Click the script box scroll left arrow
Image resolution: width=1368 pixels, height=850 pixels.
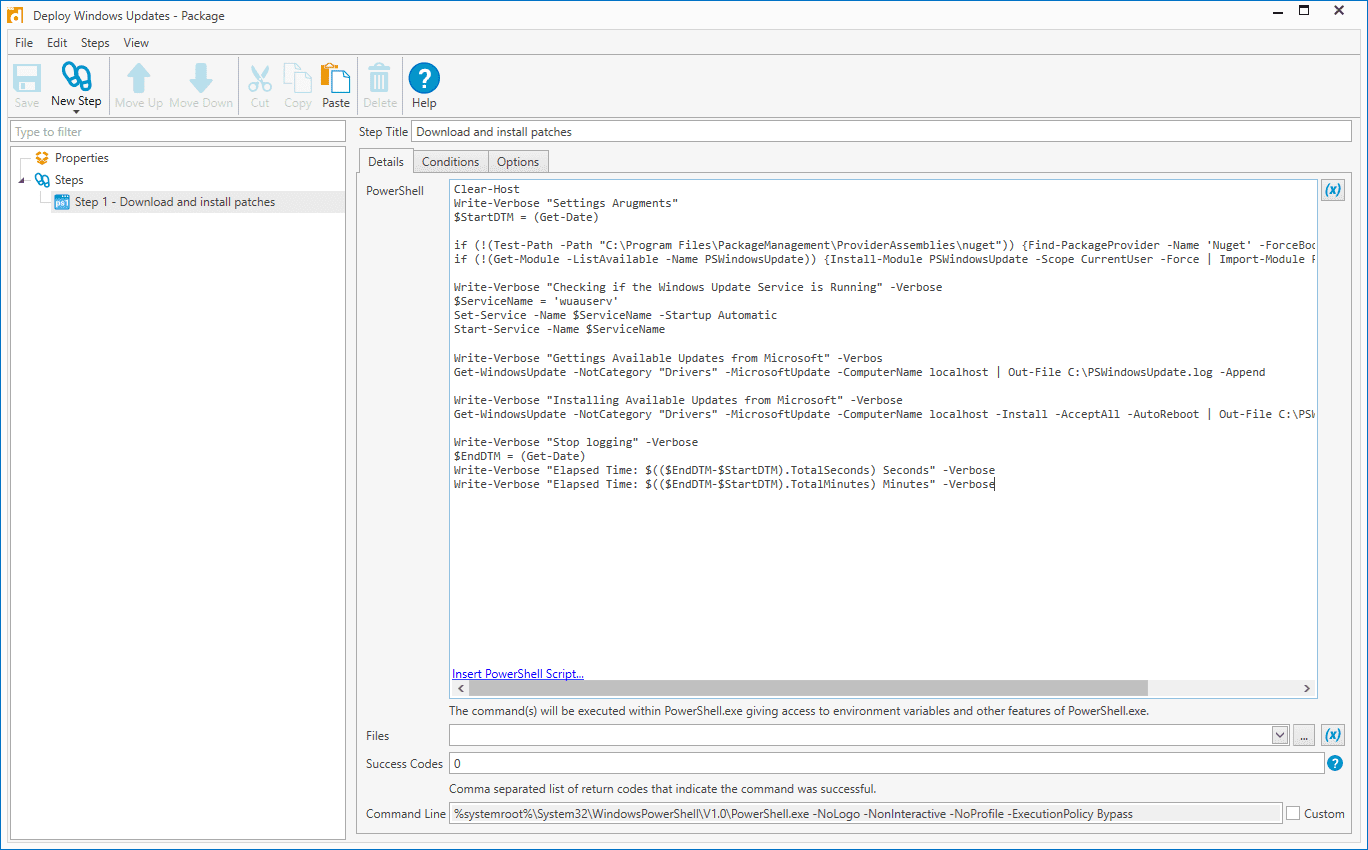click(x=460, y=688)
